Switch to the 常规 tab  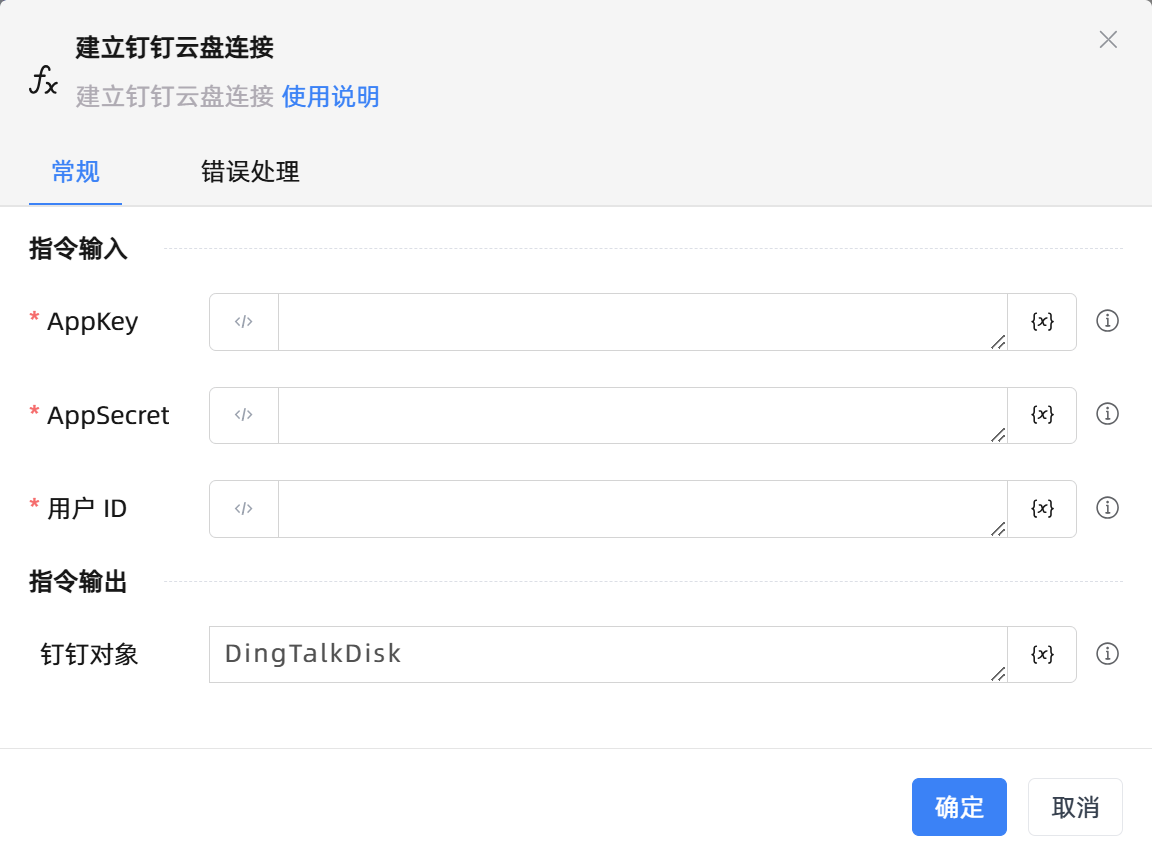[76, 172]
